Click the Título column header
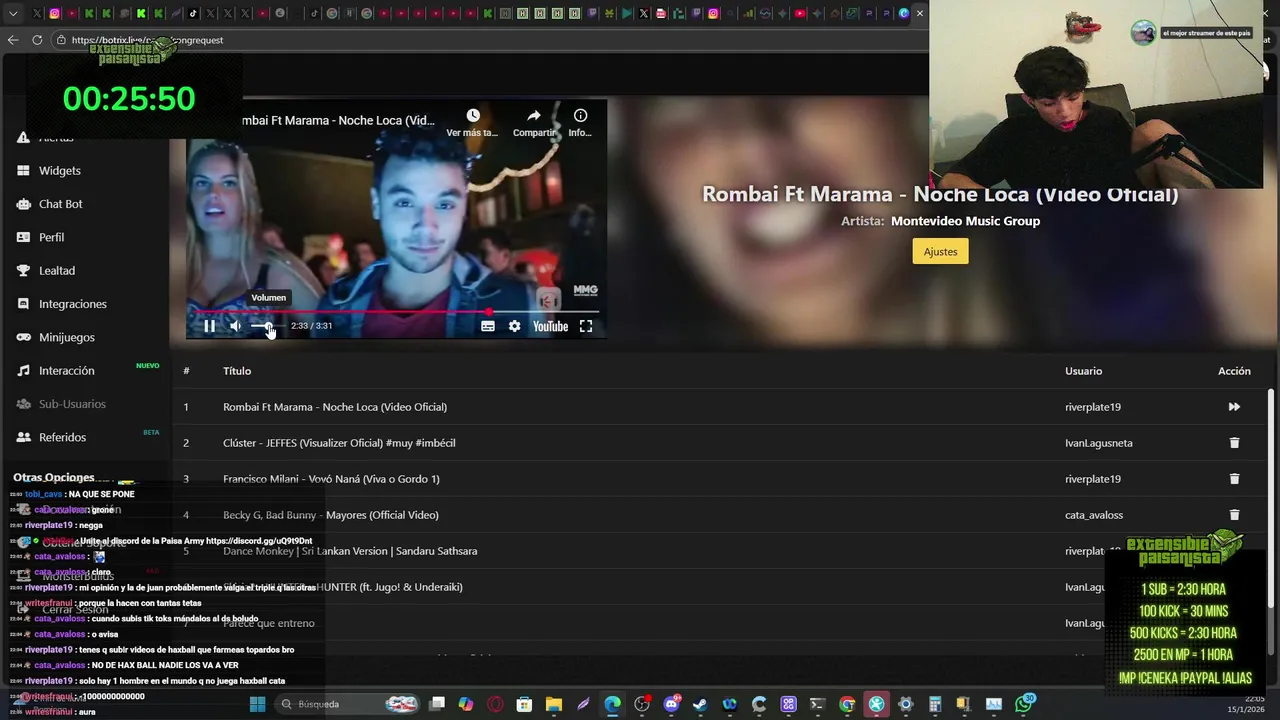This screenshot has height=720, width=1280. (x=237, y=371)
